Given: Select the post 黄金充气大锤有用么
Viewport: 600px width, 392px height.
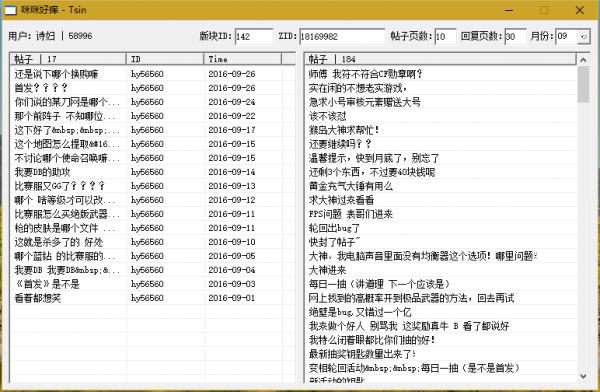Looking at the screenshot, I should (351, 186).
